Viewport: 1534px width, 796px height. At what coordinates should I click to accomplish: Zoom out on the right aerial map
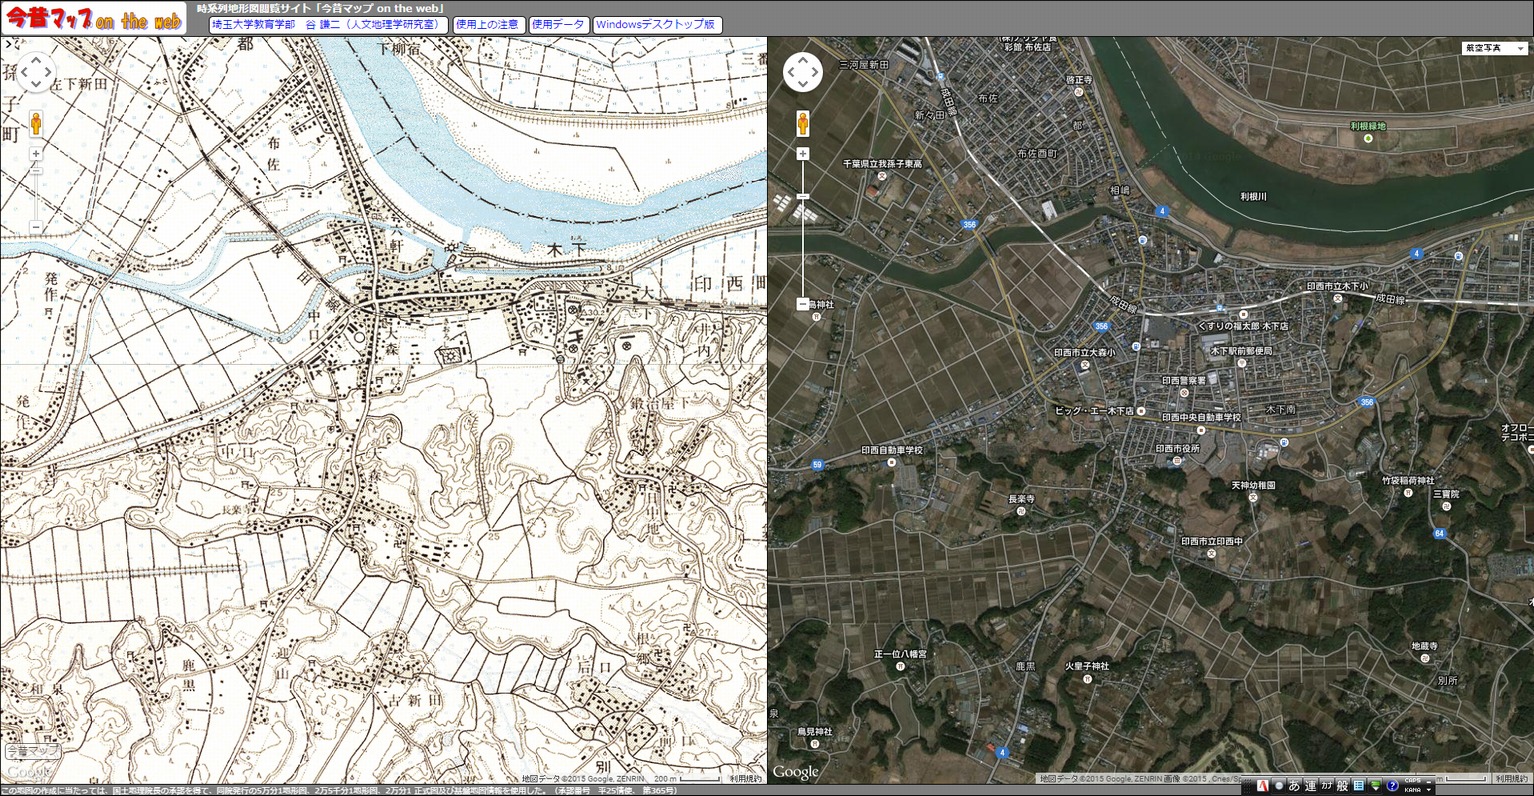[x=802, y=303]
